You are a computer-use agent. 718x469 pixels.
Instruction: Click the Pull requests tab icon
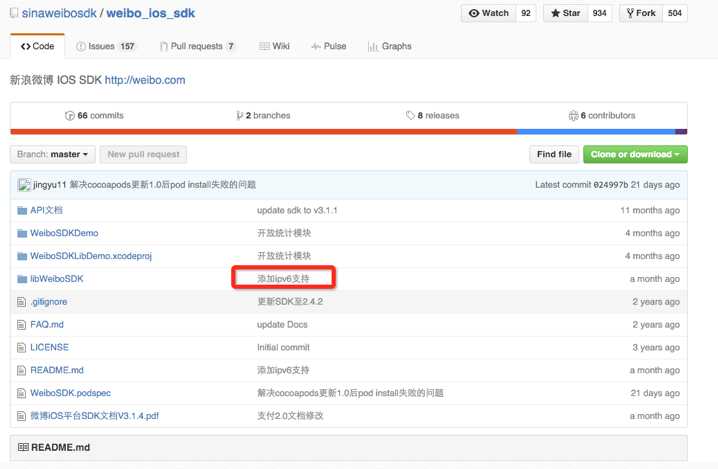click(163, 46)
